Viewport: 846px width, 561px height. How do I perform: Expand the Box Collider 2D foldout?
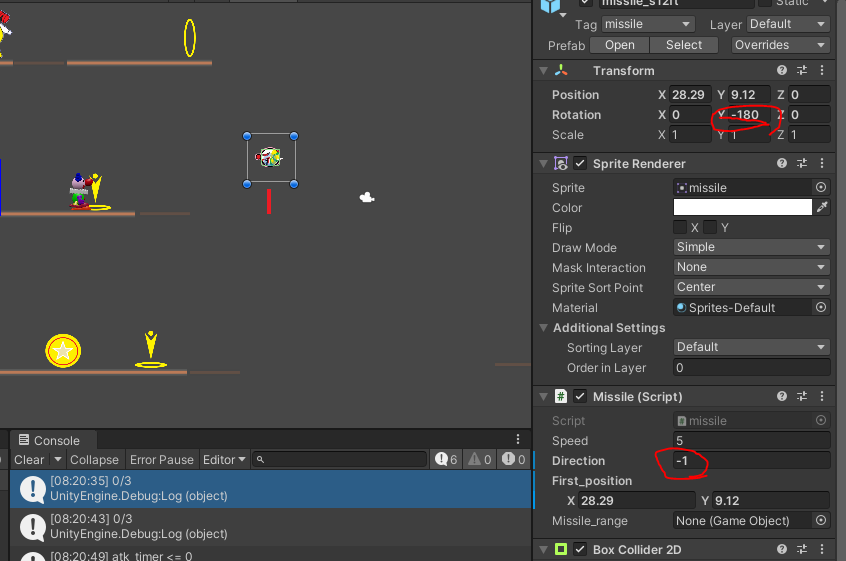(544, 550)
